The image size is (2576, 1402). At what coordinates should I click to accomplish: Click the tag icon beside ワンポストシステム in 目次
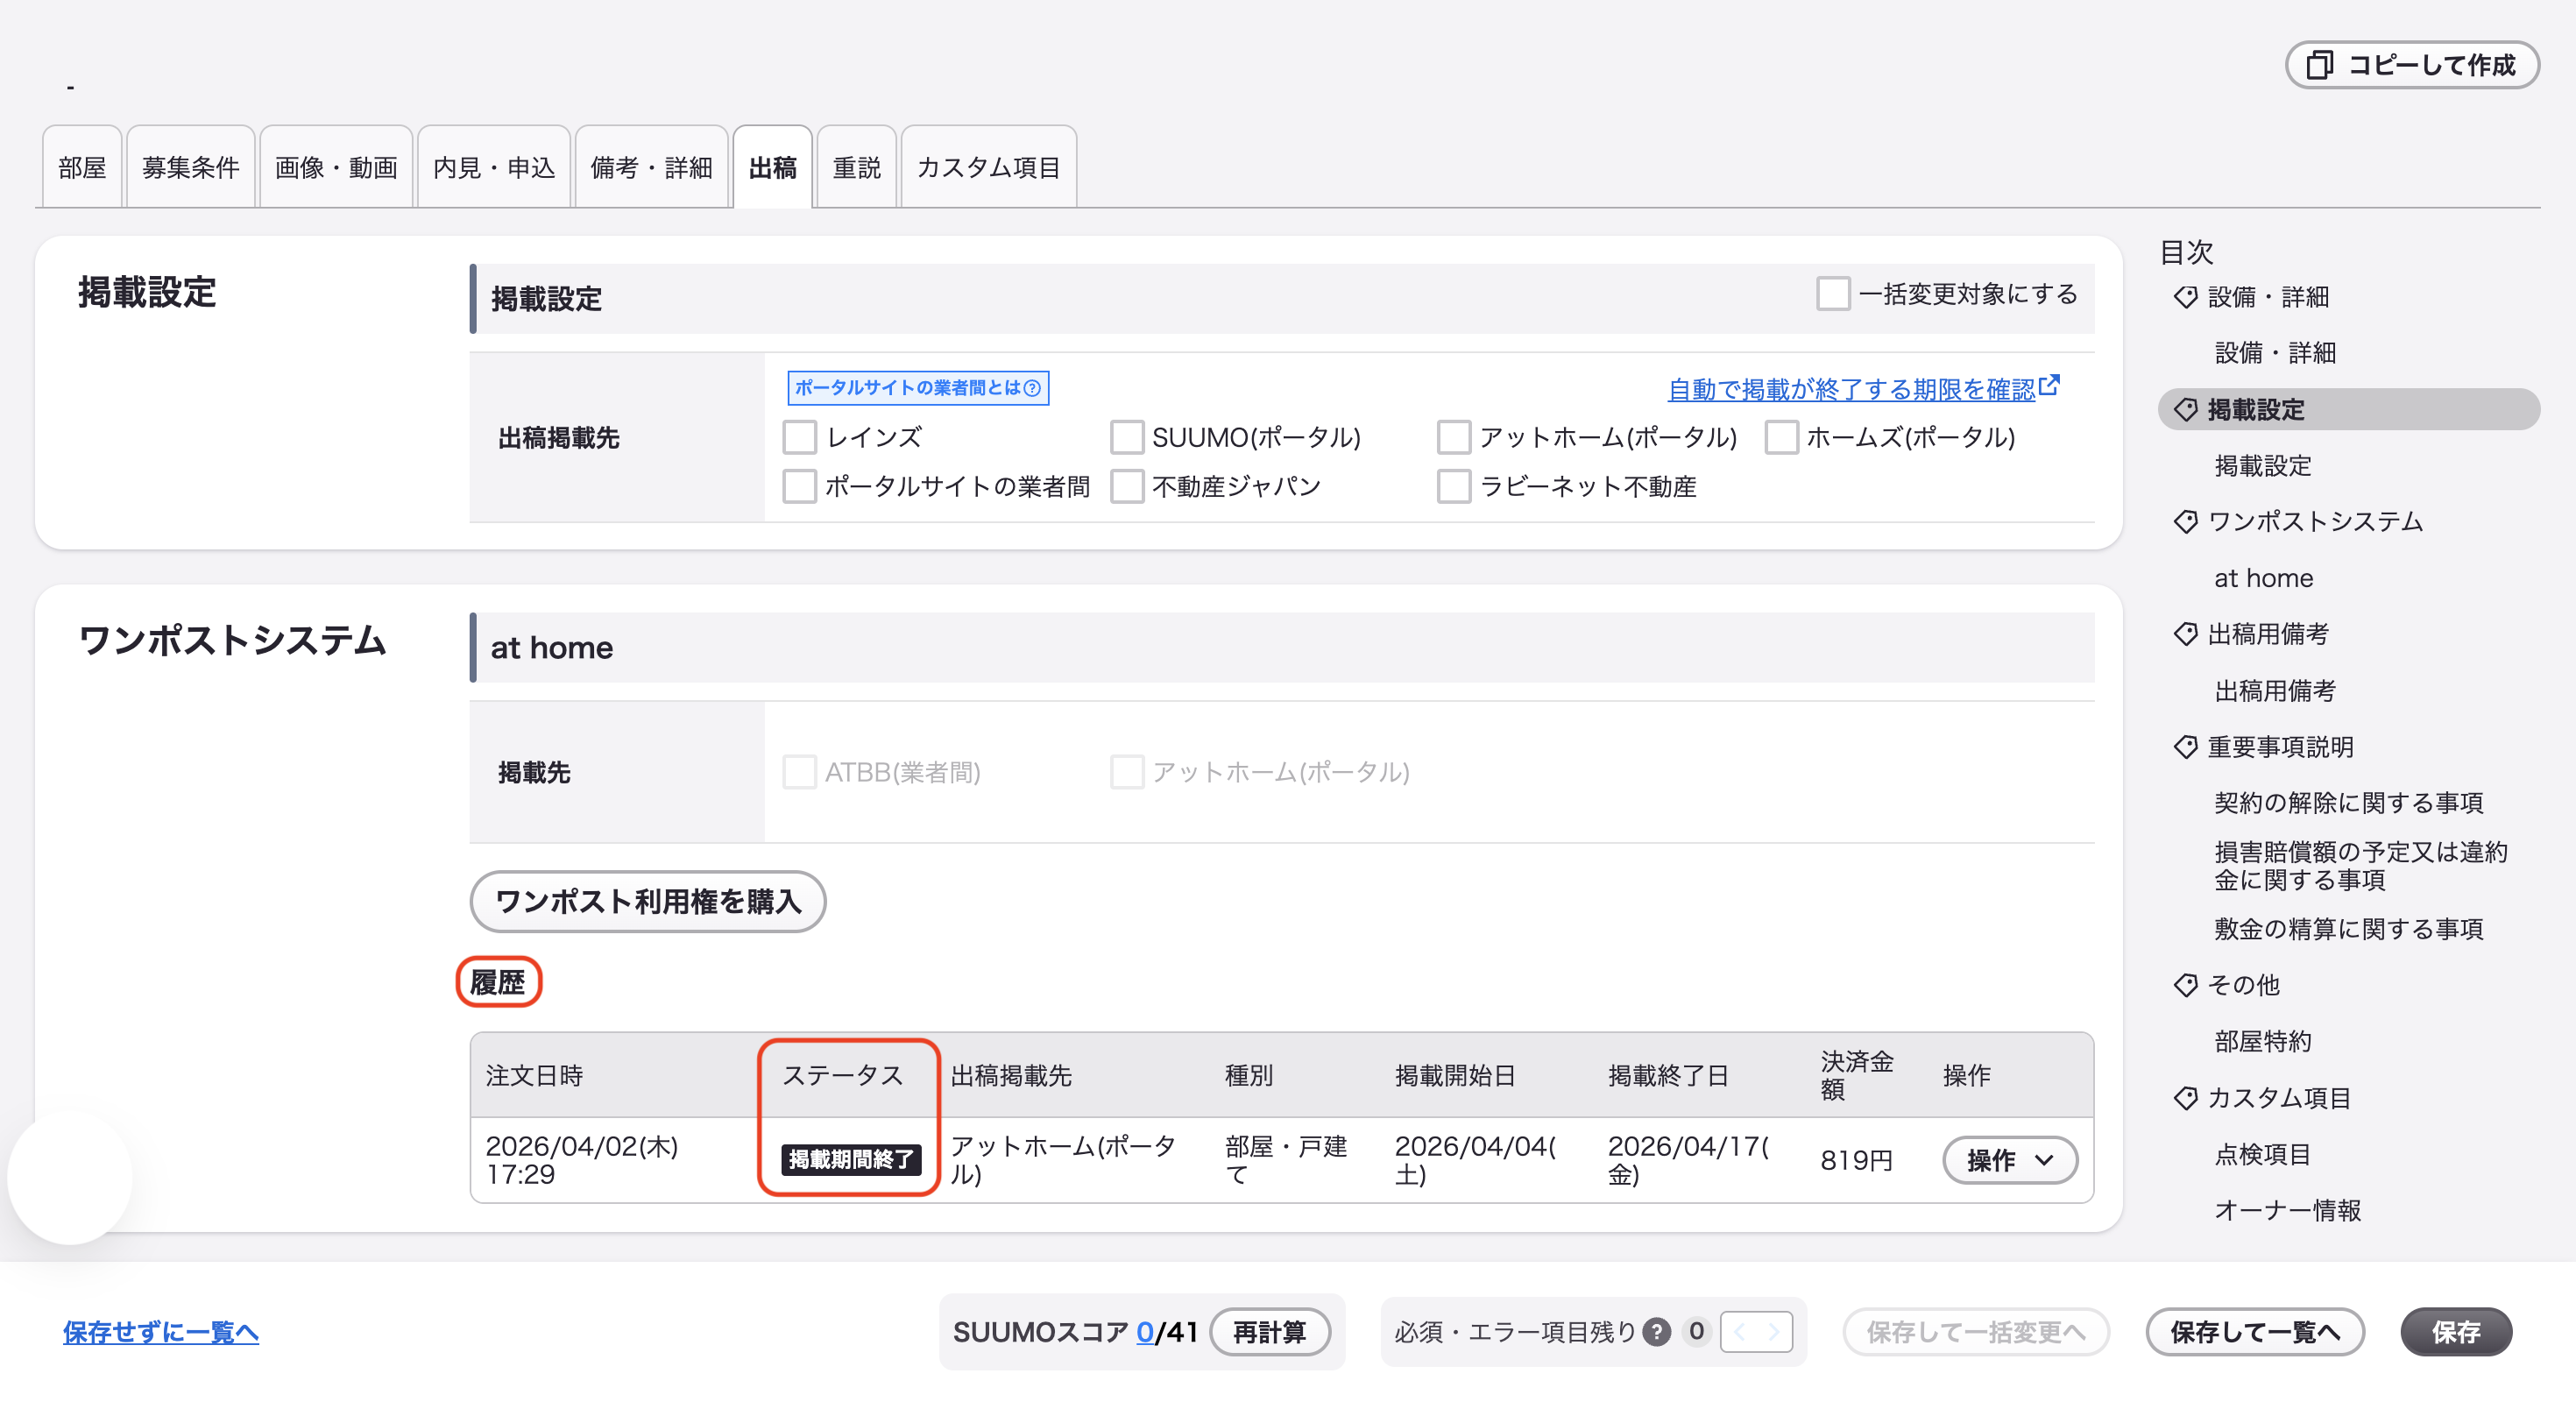pos(2185,522)
